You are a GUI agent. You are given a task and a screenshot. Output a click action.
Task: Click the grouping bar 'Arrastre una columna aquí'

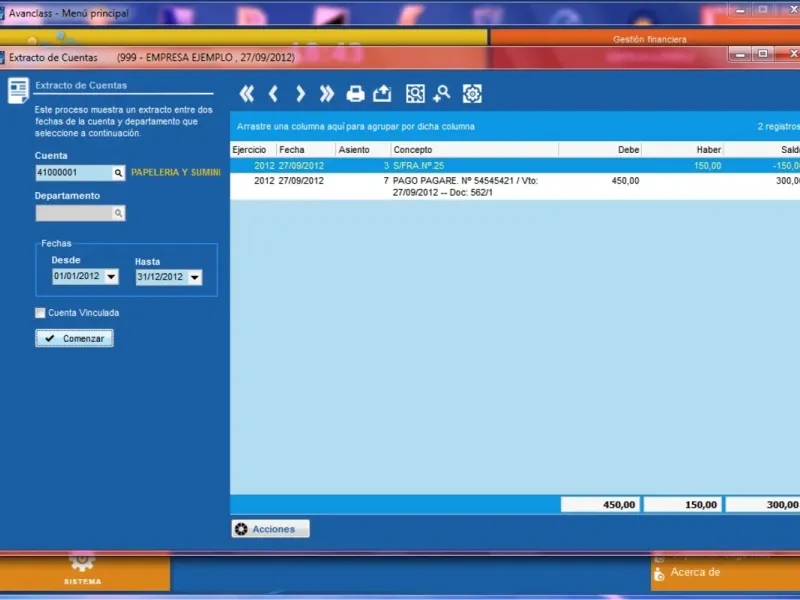click(515, 126)
